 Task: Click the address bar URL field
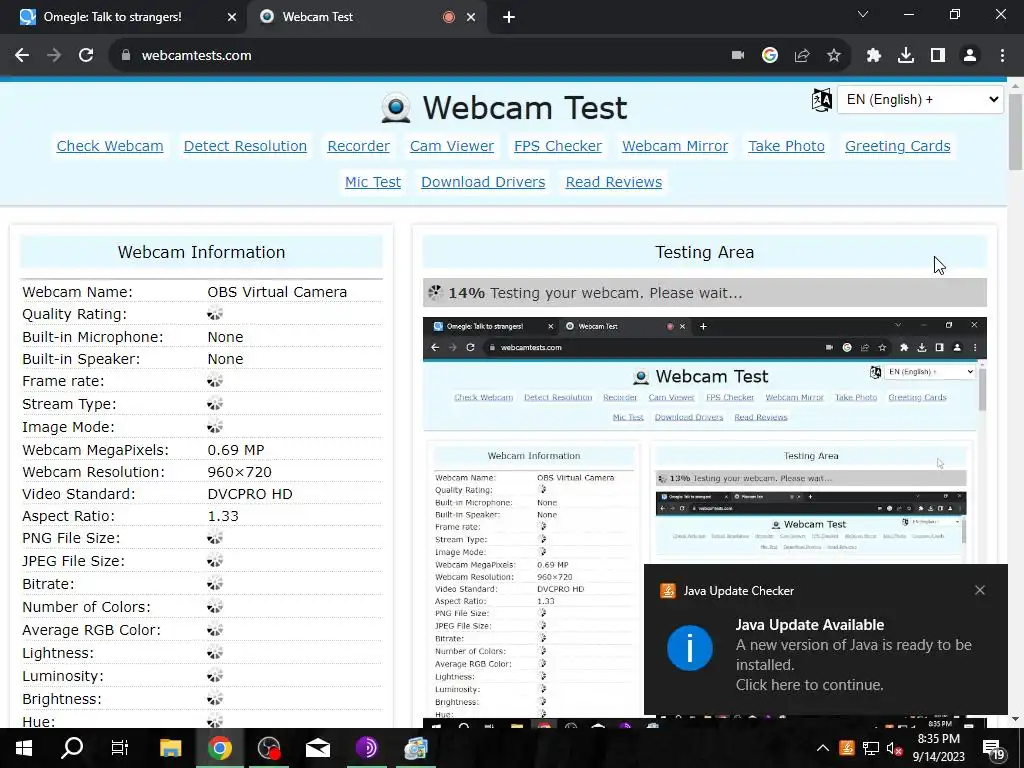pyautogui.click(x=418, y=56)
